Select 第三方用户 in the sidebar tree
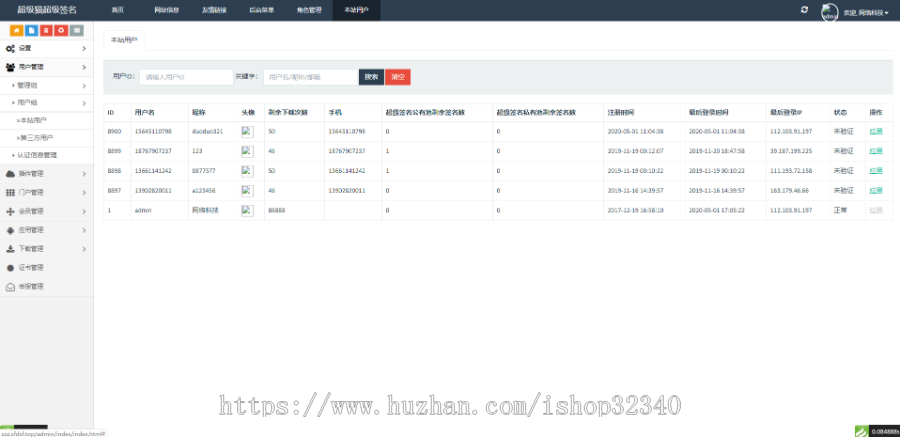900x437 pixels. tap(38, 137)
